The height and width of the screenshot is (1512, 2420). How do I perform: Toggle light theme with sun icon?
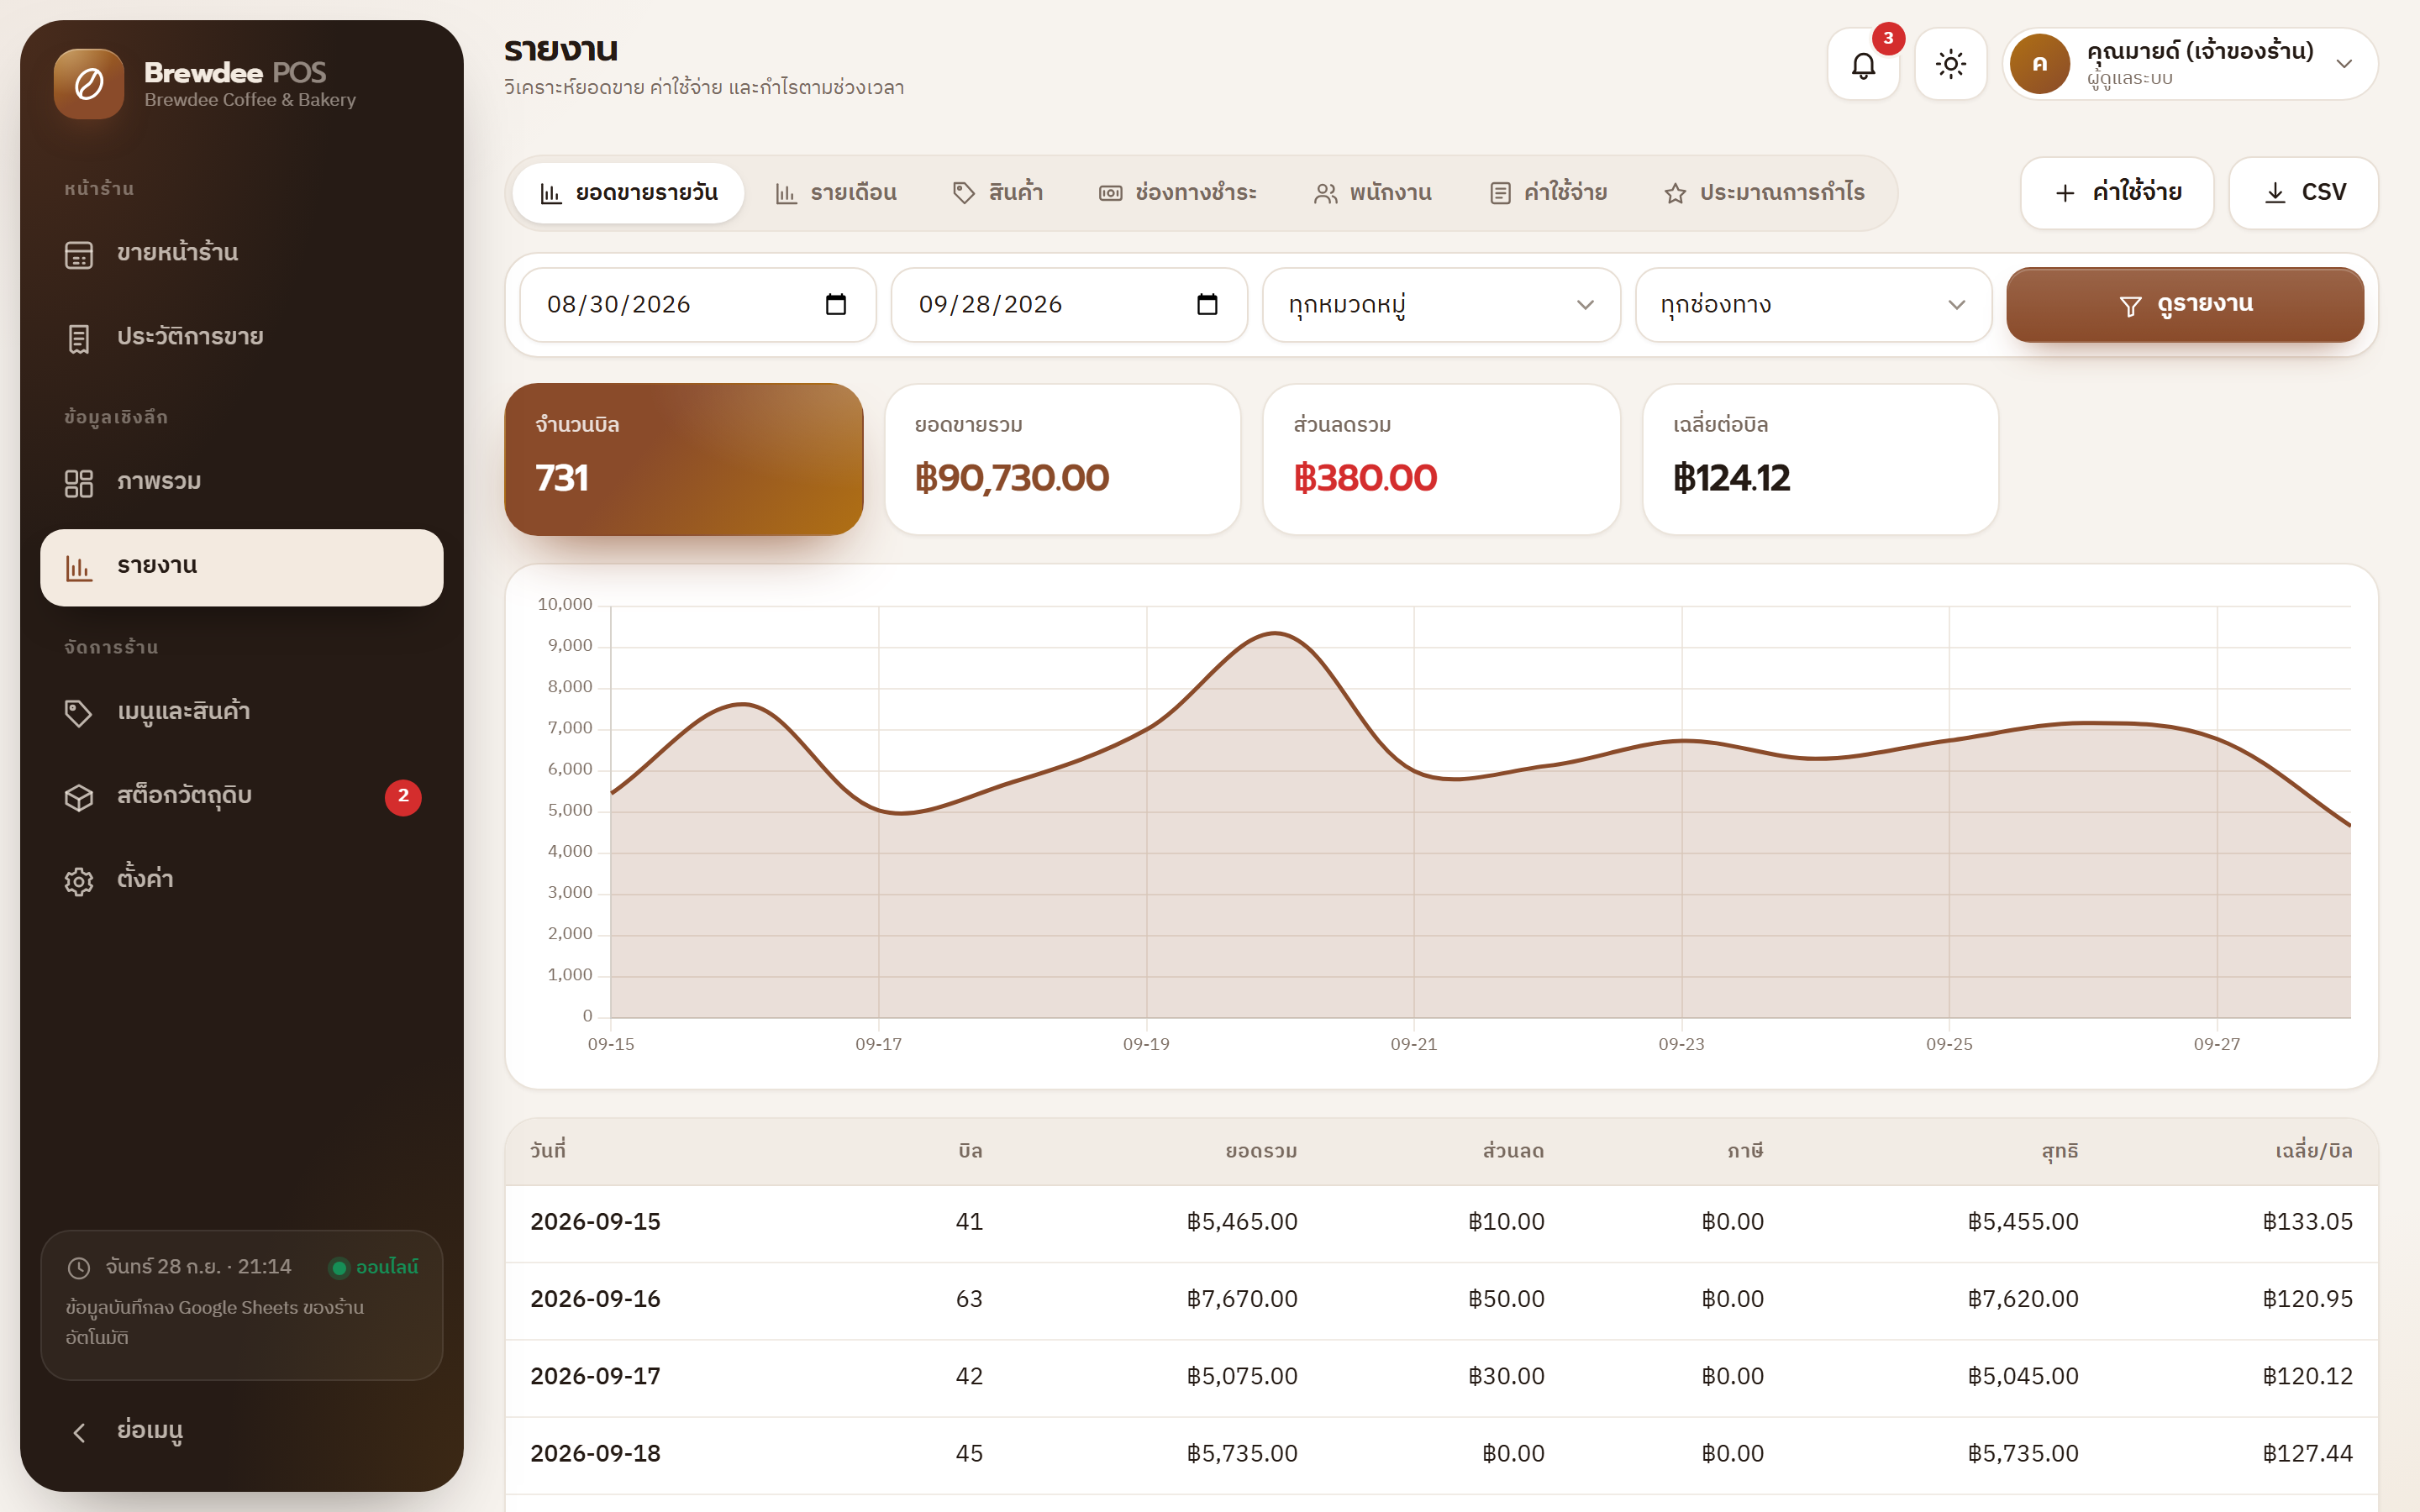(x=1950, y=65)
